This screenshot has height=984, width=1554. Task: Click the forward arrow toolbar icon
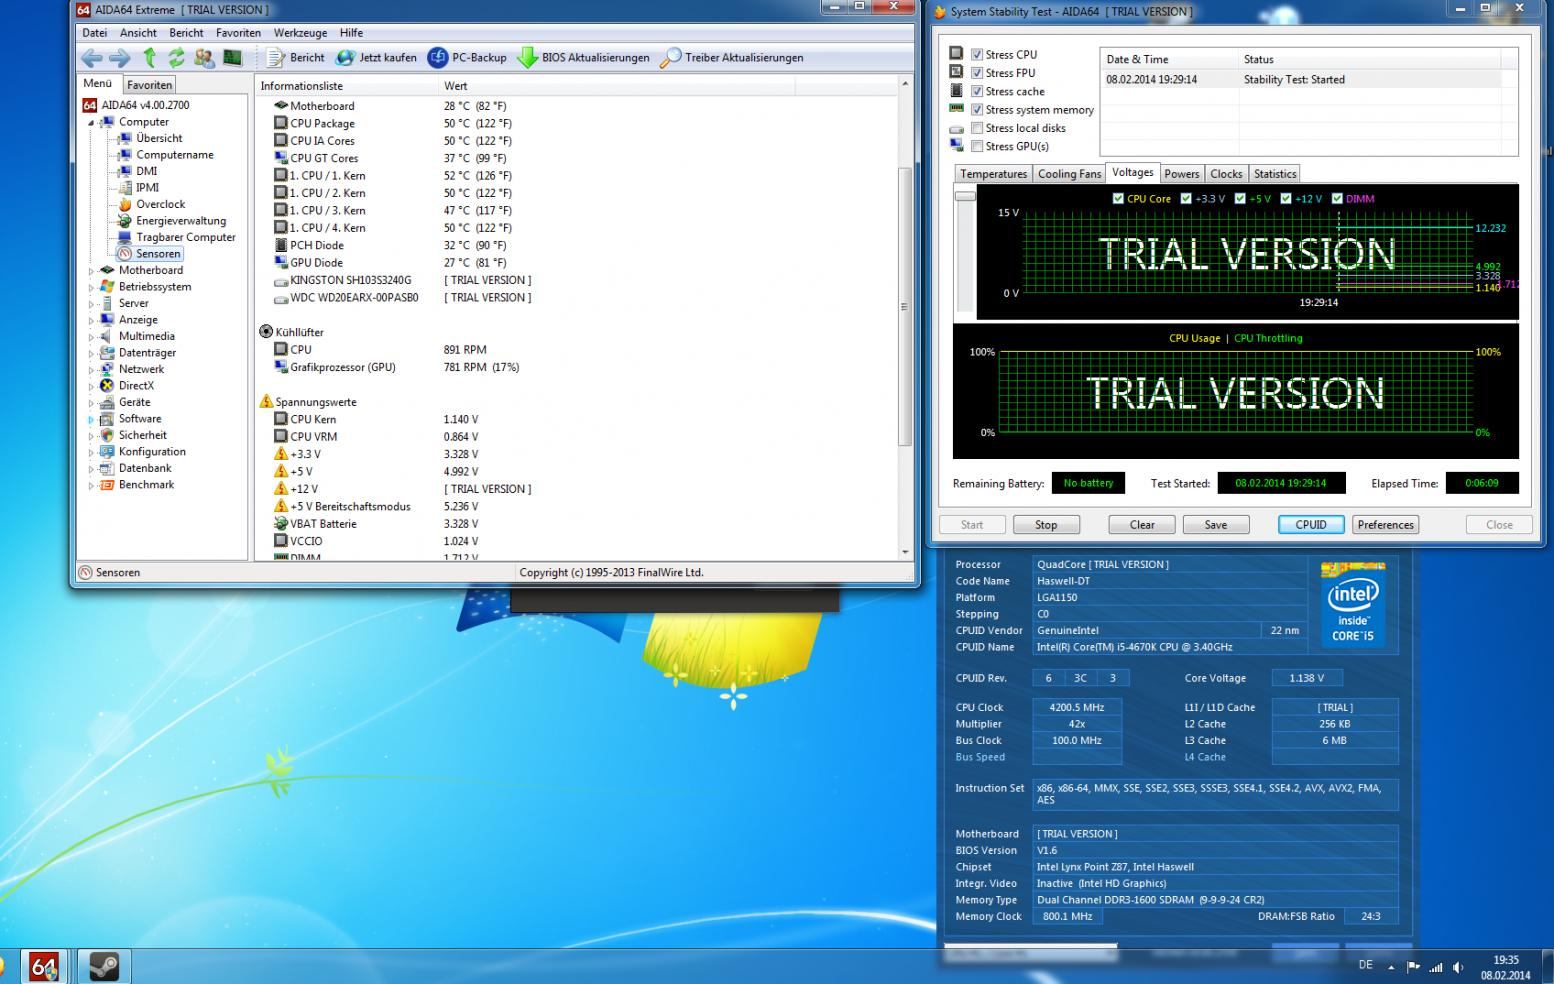point(119,58)
